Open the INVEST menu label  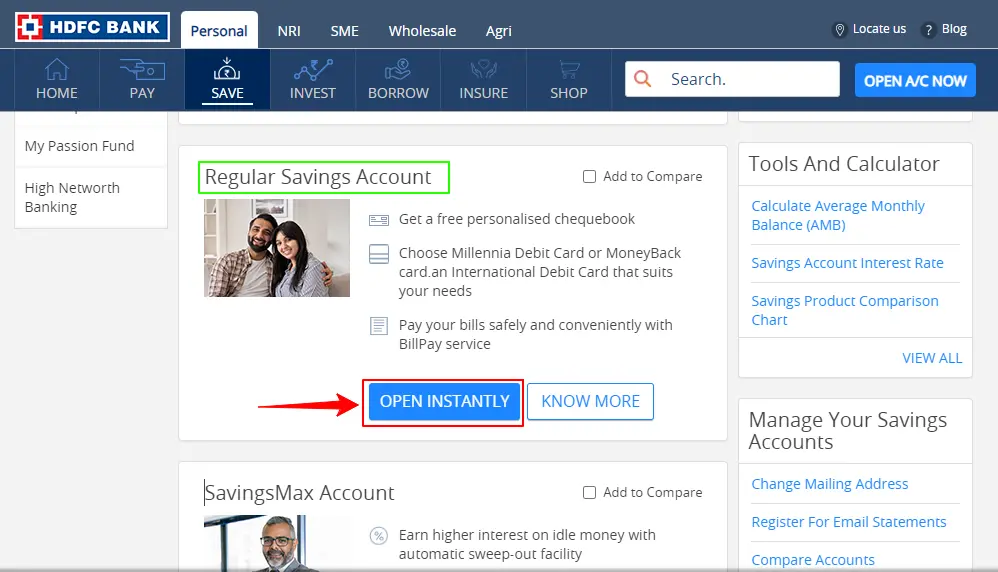click(x=313, y=93)
